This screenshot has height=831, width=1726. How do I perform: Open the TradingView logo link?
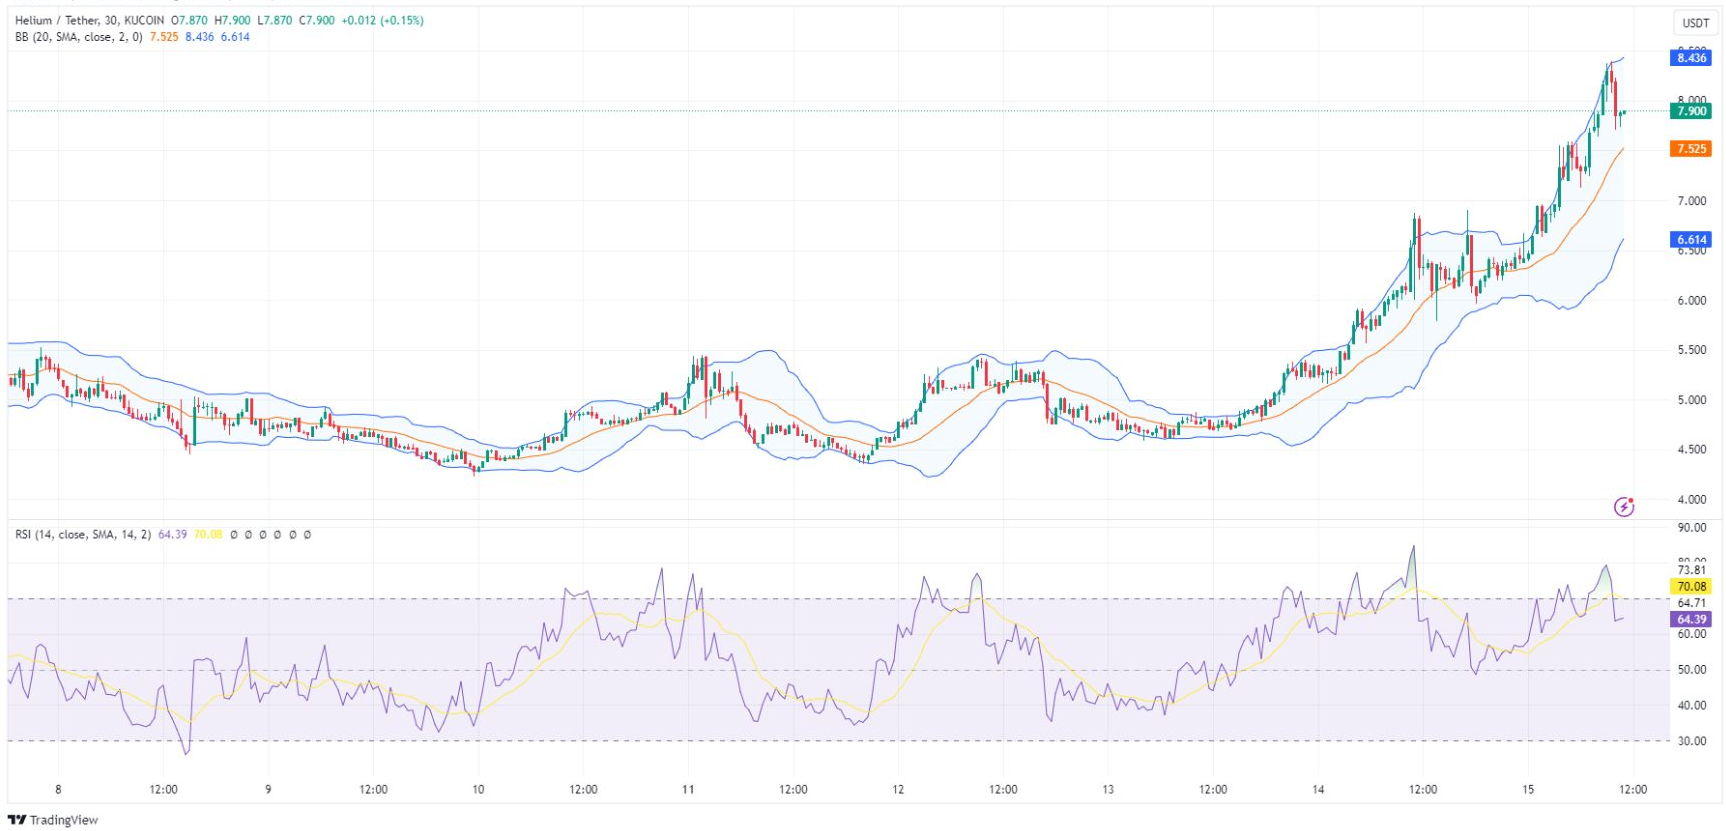point(53,820)
